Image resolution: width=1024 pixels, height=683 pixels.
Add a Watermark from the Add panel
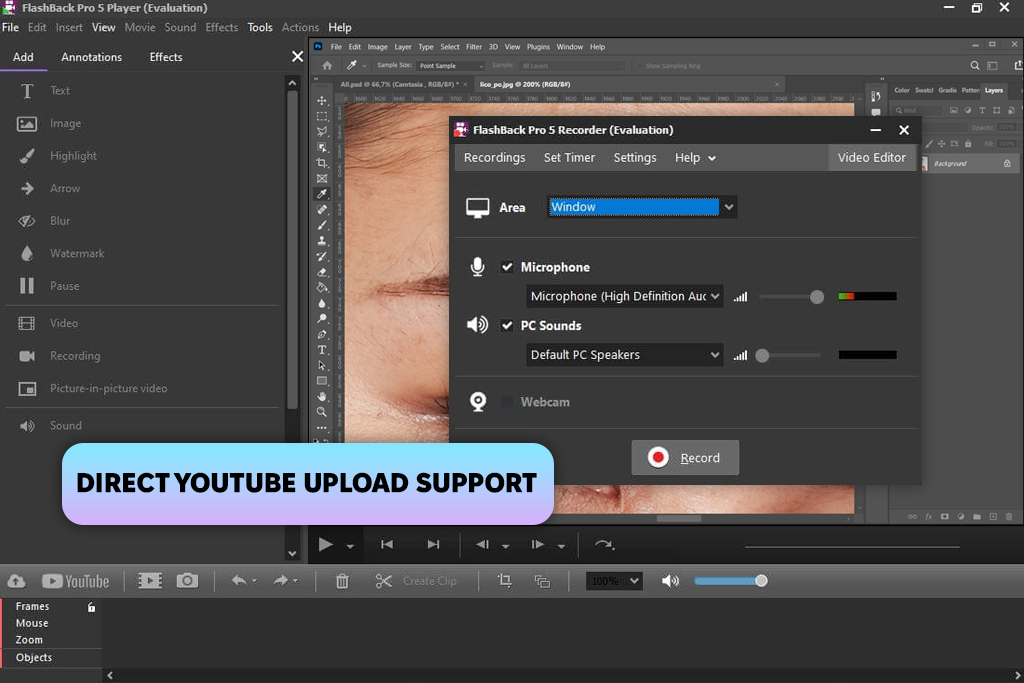tap(76, 254)
